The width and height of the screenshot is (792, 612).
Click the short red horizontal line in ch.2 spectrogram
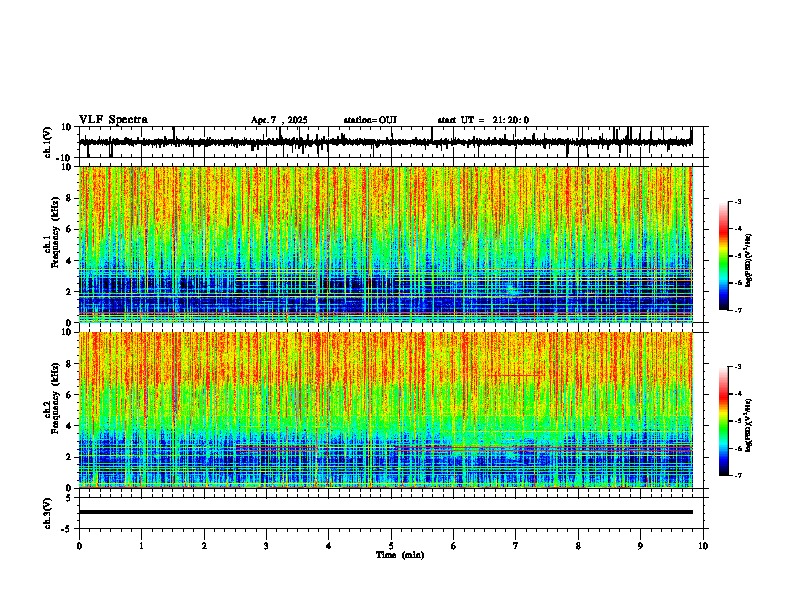pyautogui.click(x=514, y=375)
